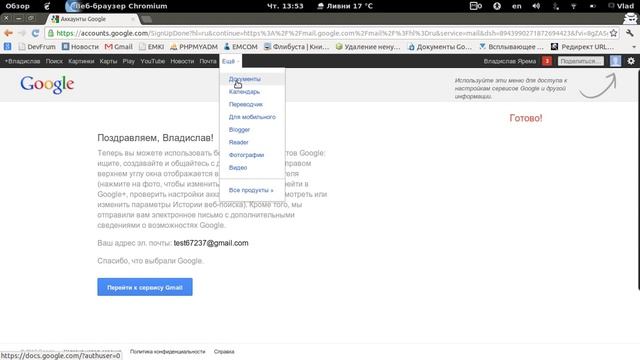Click the page vertical scrollbar
The height and width of the screenshot is (360, 640).
[x=638, y=180]
